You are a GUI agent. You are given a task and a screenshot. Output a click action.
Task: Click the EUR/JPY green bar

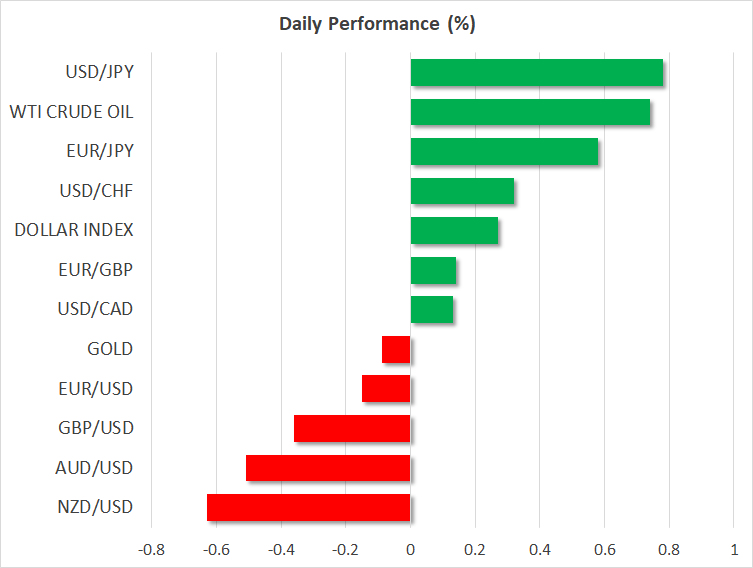(504, 152)
